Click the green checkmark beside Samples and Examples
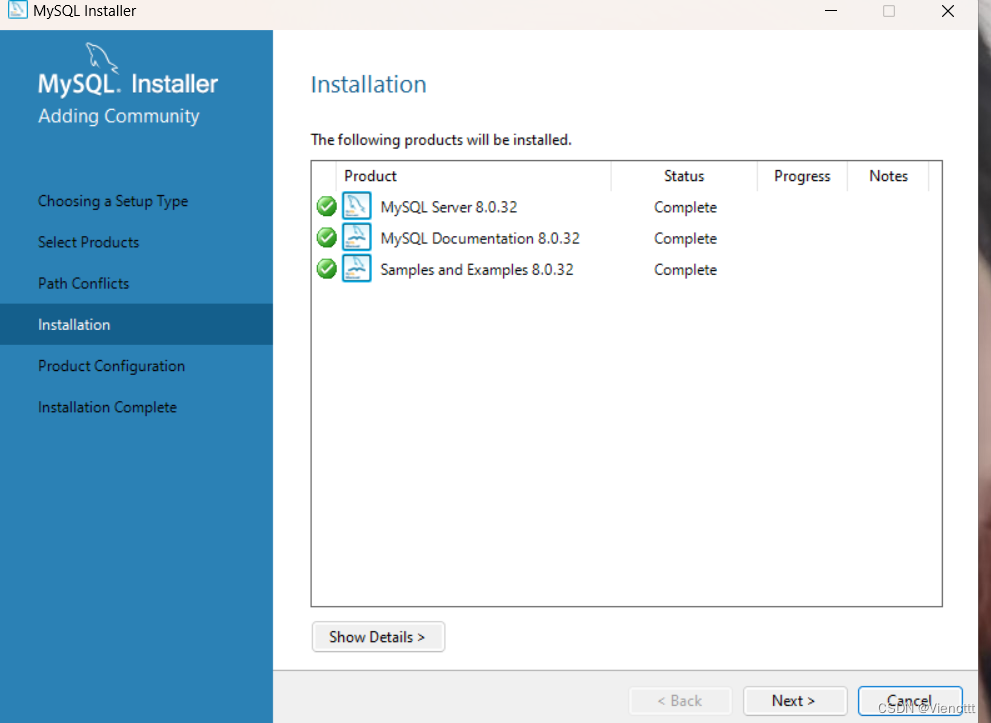The width and height of the screenshot is (991, 723). click(x=326, y=268)
